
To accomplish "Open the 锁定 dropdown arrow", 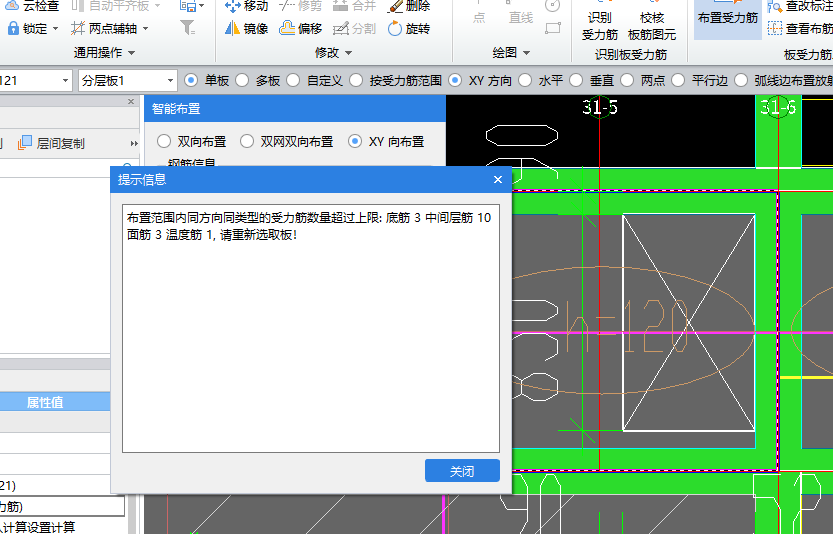I will [x=55, y=28].
